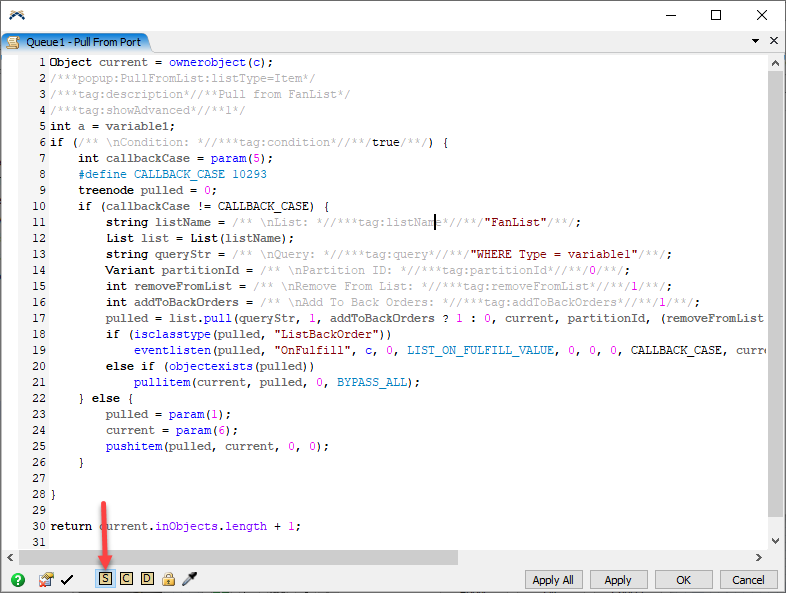Click "int a = variable1;" line

[x=112, y=126]
